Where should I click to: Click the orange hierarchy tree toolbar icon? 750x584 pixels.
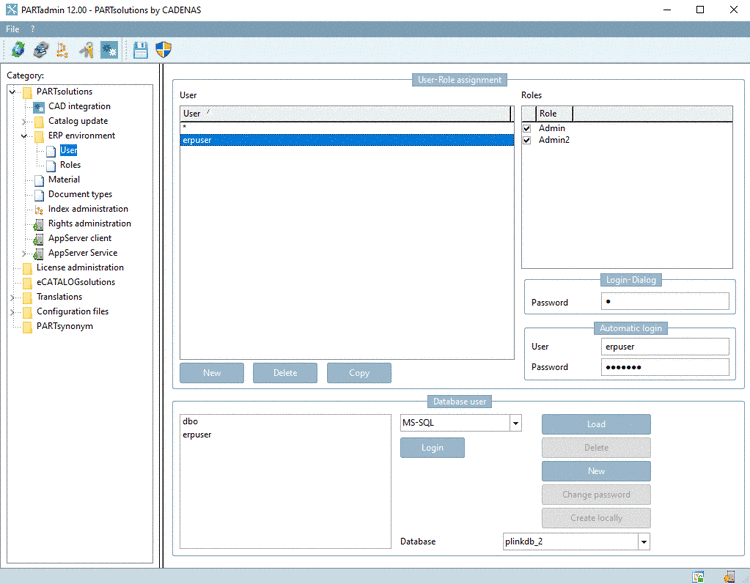coord(63,50)
